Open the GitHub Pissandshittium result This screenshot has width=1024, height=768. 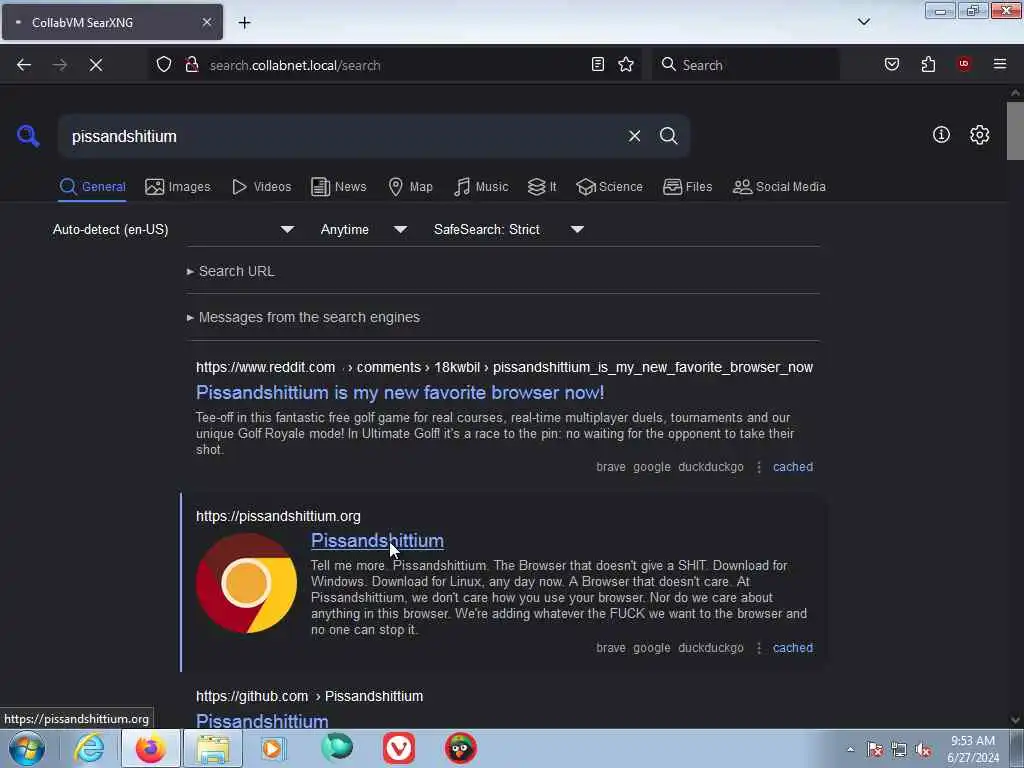(262, 720)
